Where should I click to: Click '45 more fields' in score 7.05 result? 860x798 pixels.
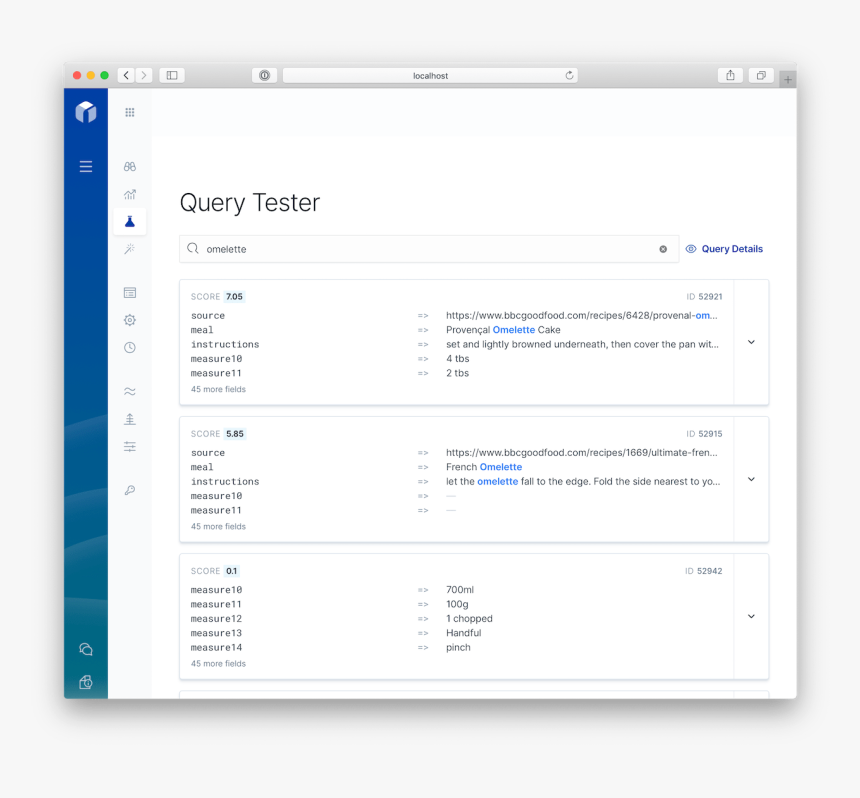click(x=218, y=389)
